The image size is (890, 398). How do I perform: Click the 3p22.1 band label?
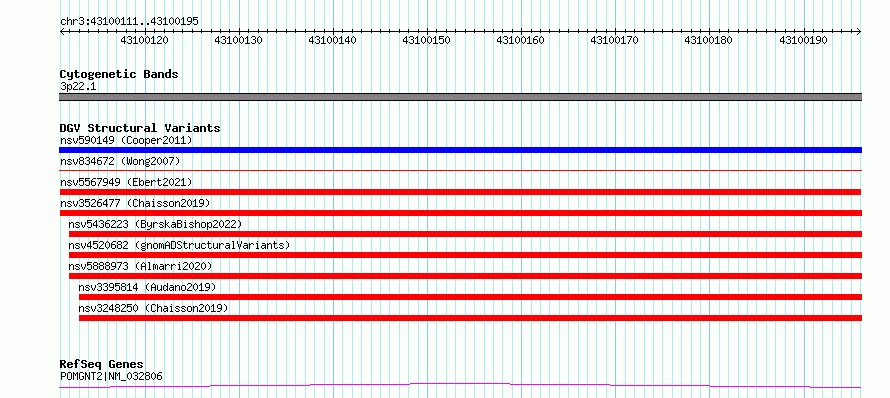pyautogui.click(x=78, y=86)
